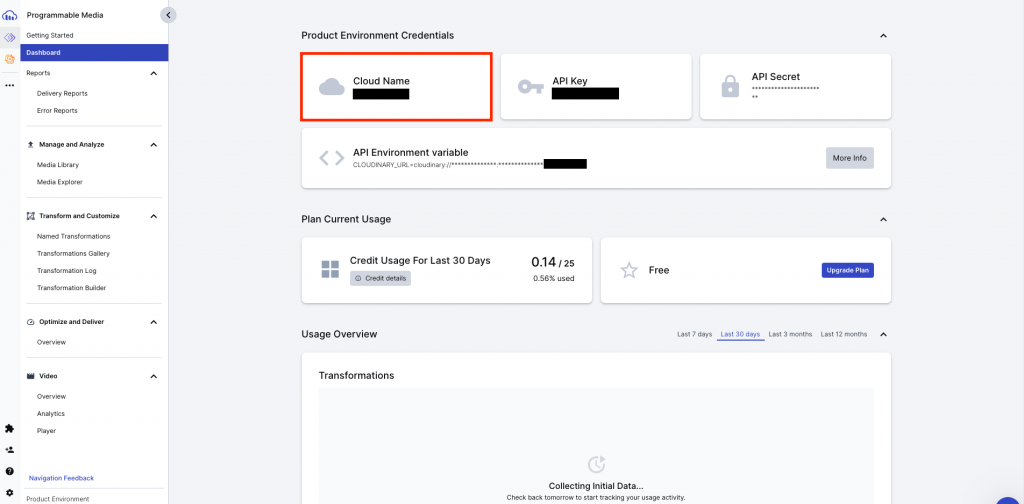
Task: Collapse the Optimize and Deliver section
Action: pyautogui.click(x=154, y=322)
